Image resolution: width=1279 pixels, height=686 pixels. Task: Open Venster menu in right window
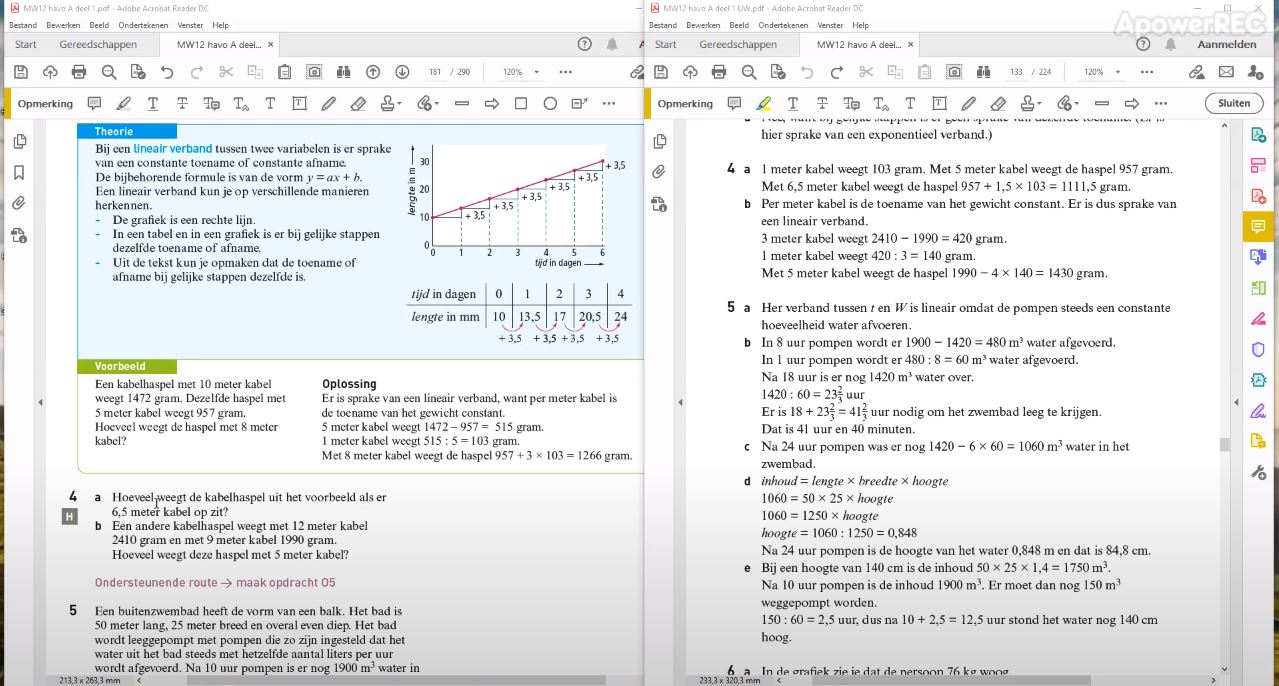pyautogui.click(x=830, y=25)
